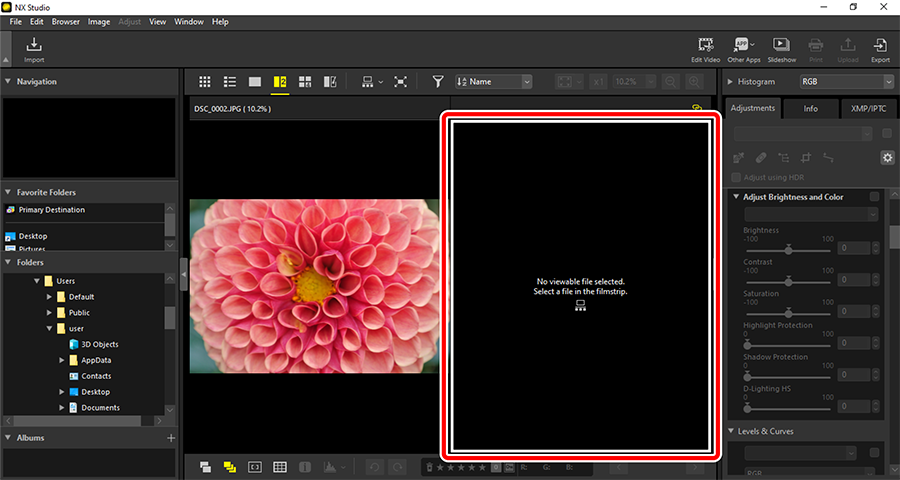900x480 pixels.
Task: Enable the Adjust using HDR checkbox
Action: point(737,178)
